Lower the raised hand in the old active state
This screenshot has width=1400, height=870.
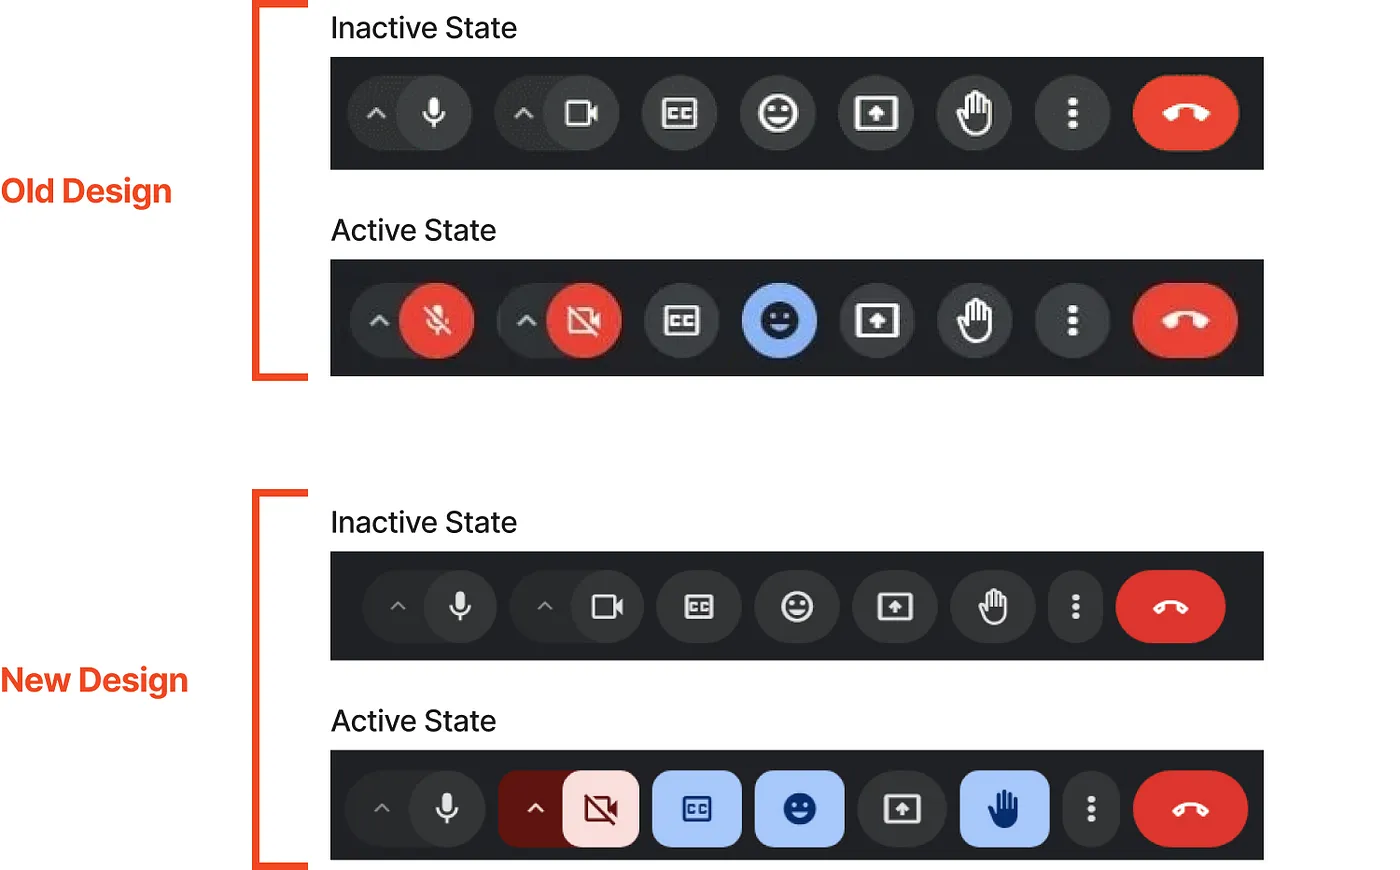974,320
